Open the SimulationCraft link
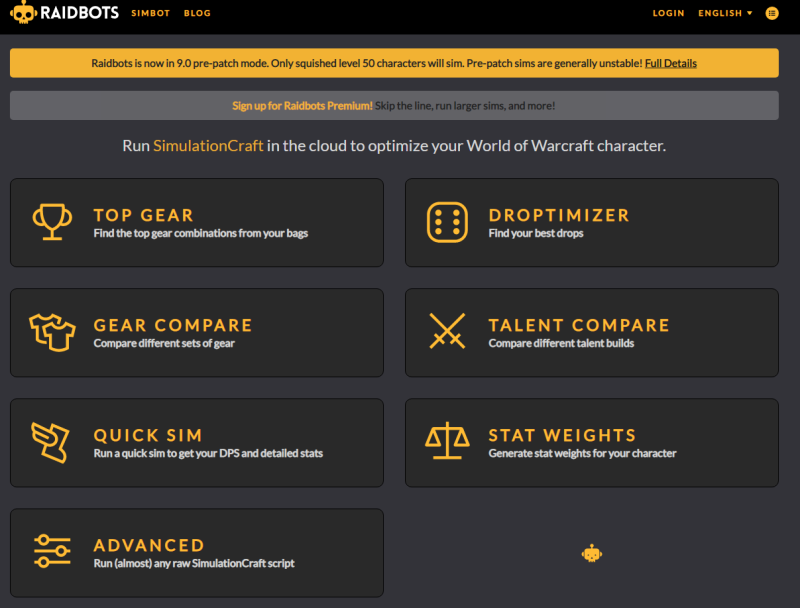This screenshot has width=800, height=608. 208,146
